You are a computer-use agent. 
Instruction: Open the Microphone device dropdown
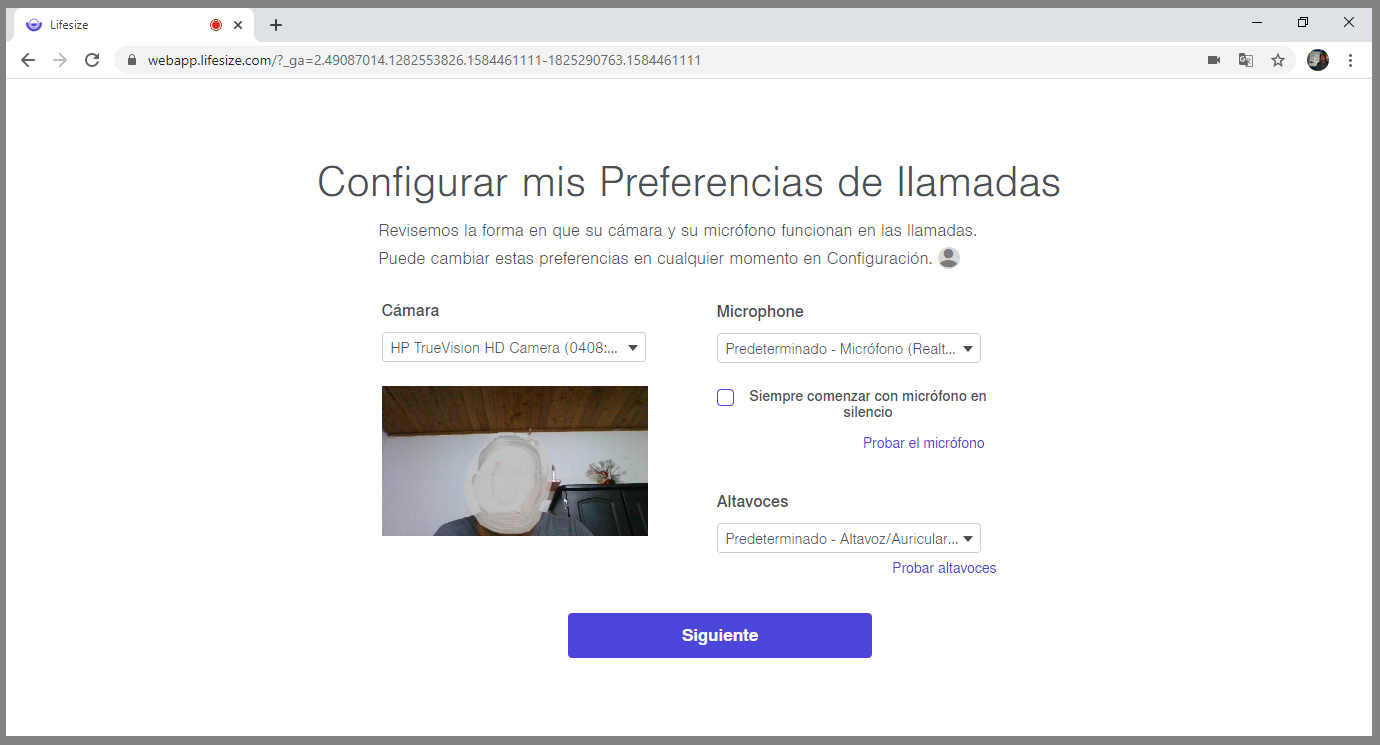[x=849, y=348]
